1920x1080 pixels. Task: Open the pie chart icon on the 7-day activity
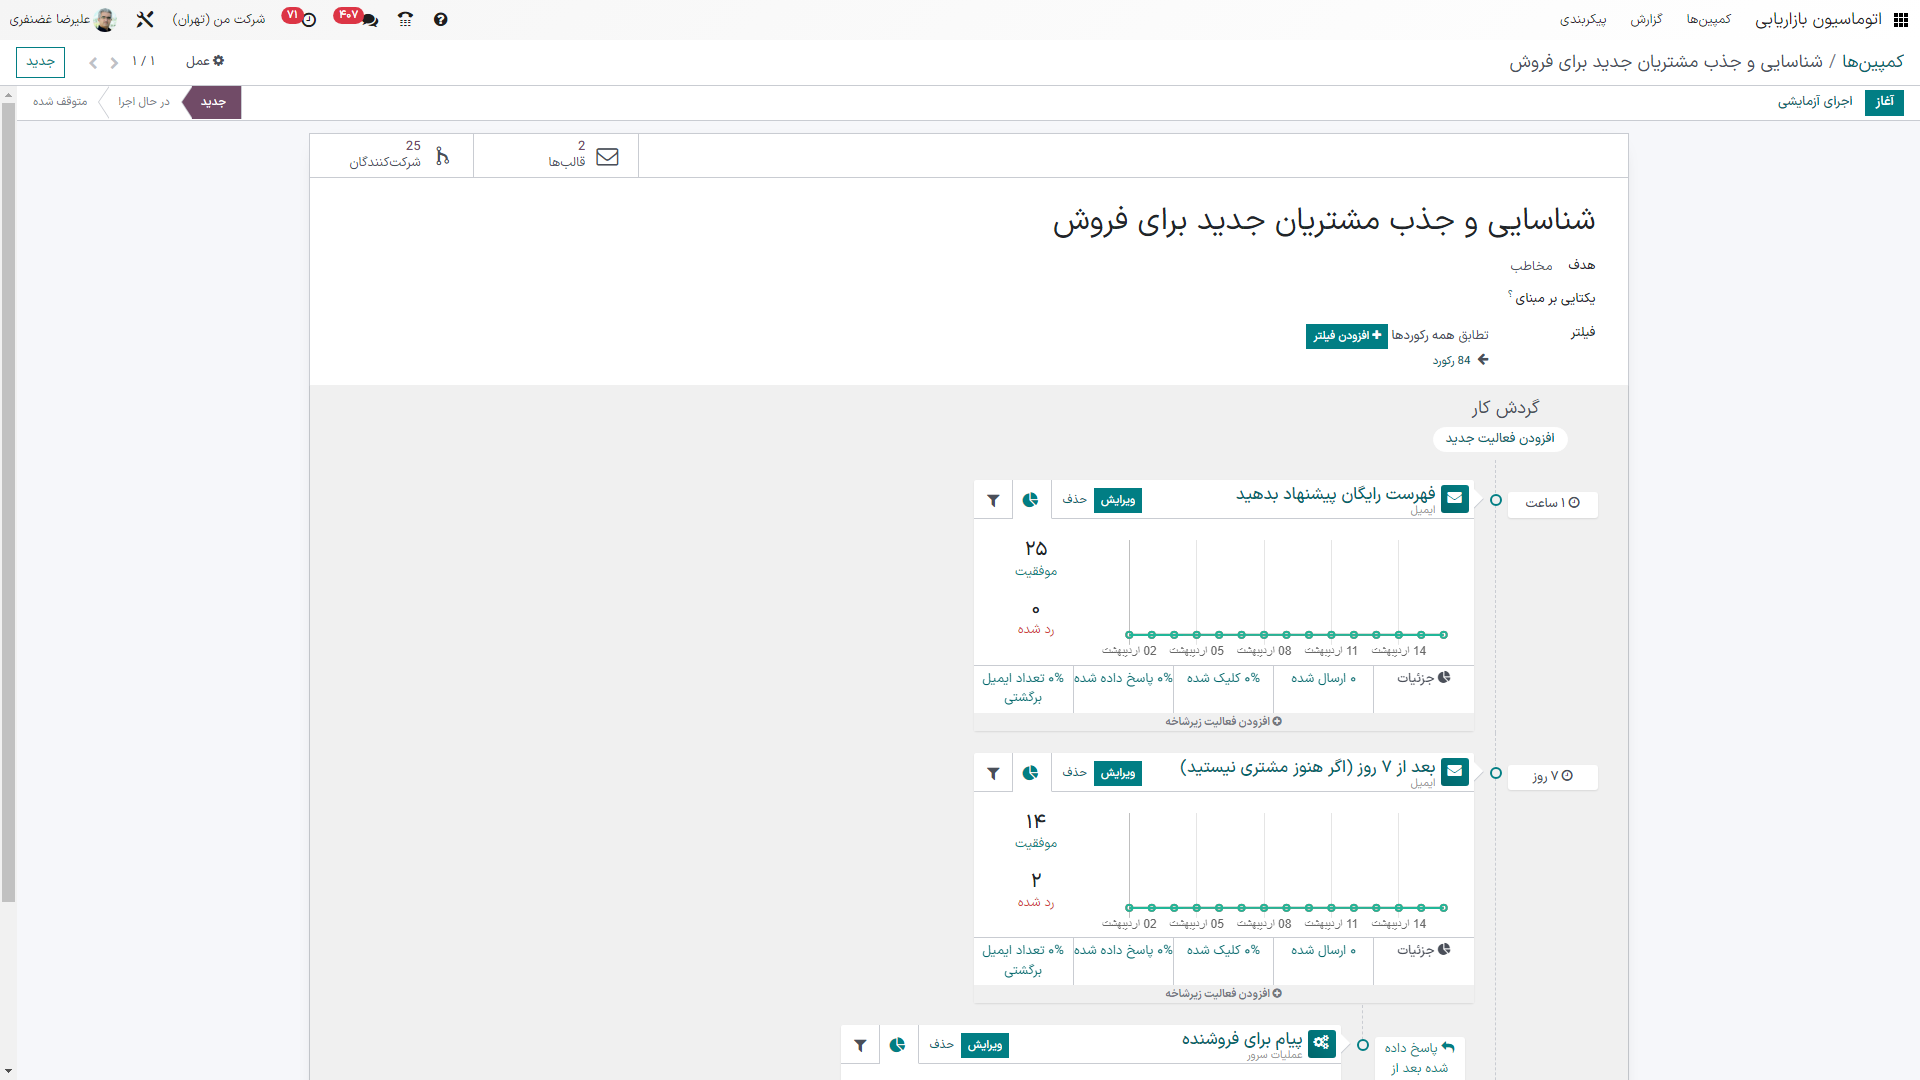click(x=1030, y=773)
